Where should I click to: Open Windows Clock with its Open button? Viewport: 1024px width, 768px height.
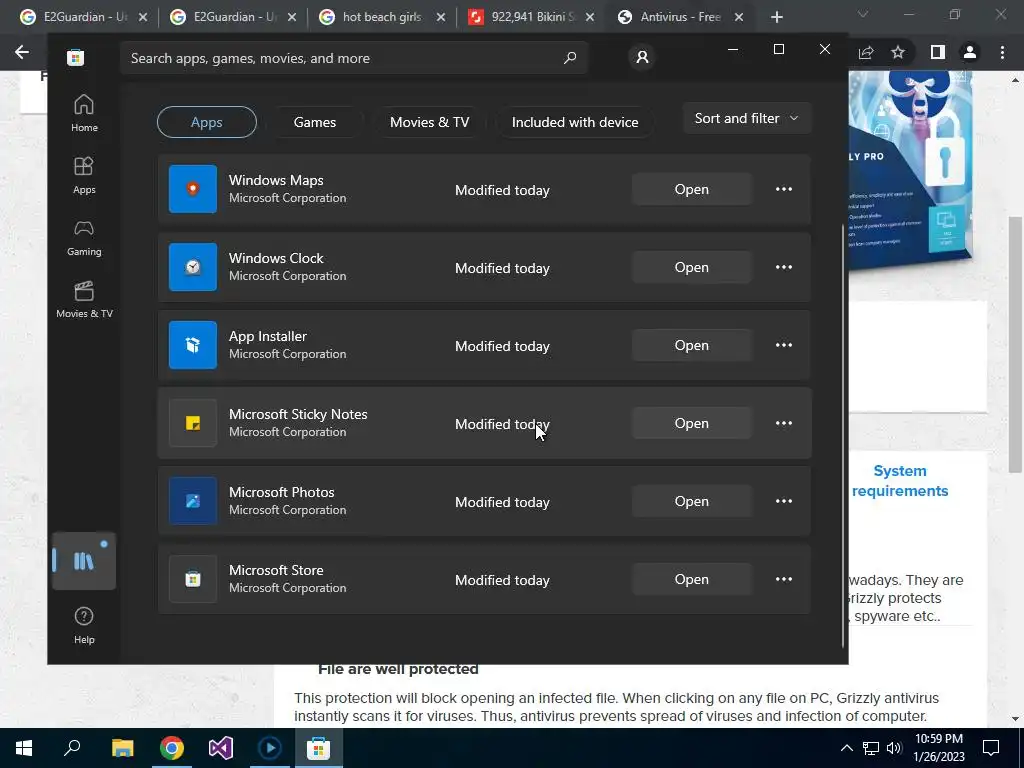pos(692,267)
